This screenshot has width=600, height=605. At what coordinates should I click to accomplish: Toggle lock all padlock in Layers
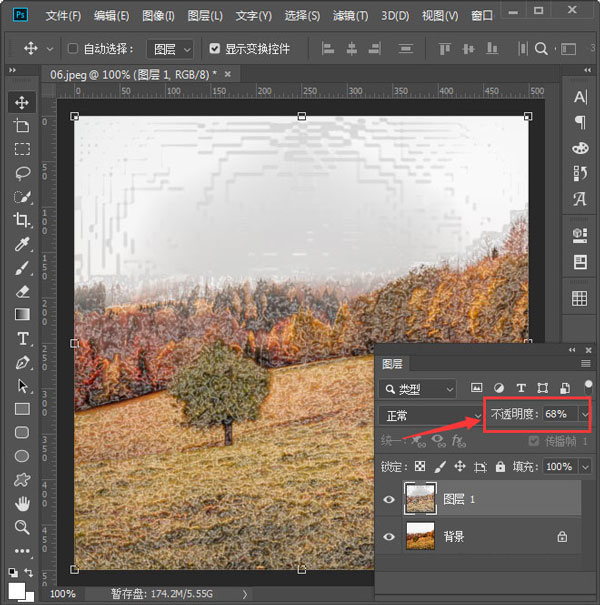point(500,466)
